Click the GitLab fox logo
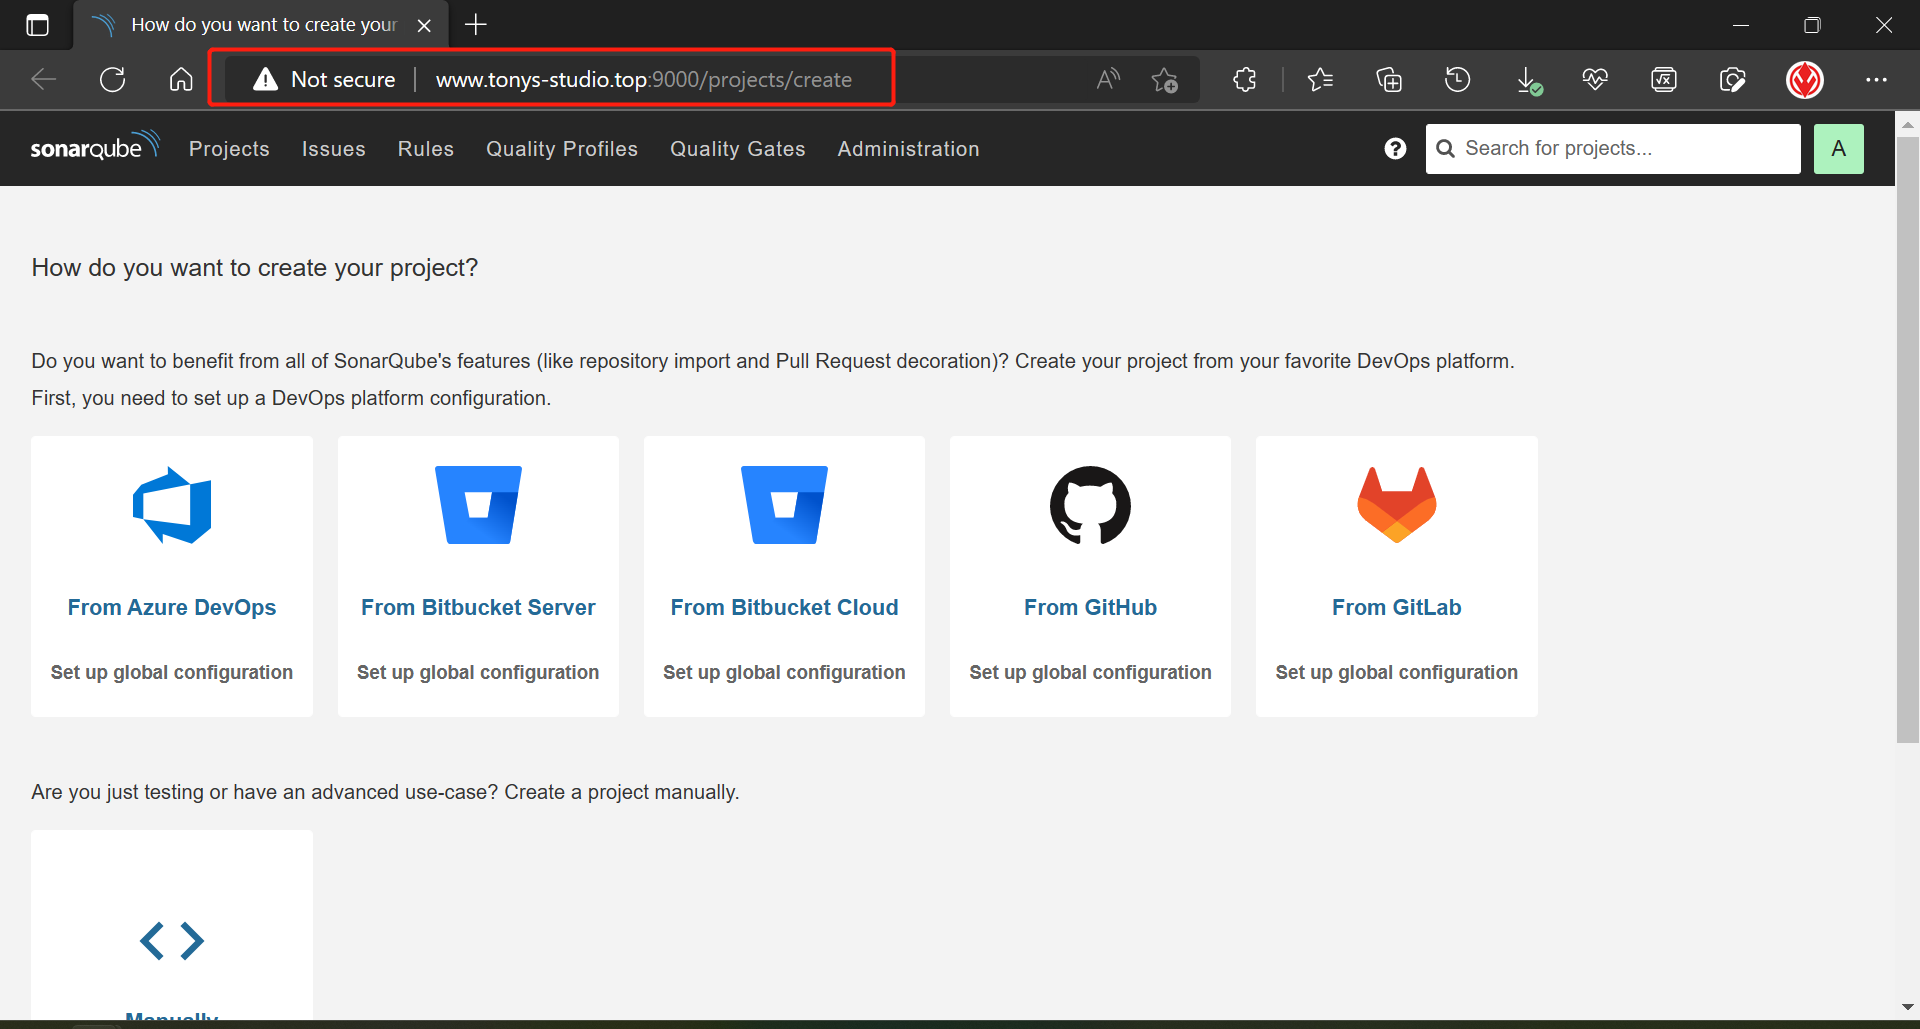Screen dimensions: 1920x1029 (1396, 505)
